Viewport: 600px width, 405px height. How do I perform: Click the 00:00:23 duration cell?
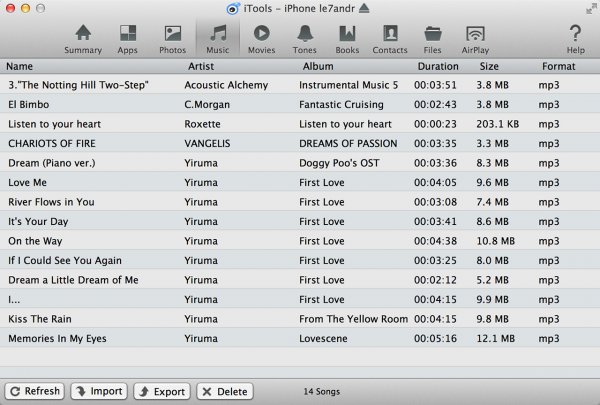pos(435,124)
